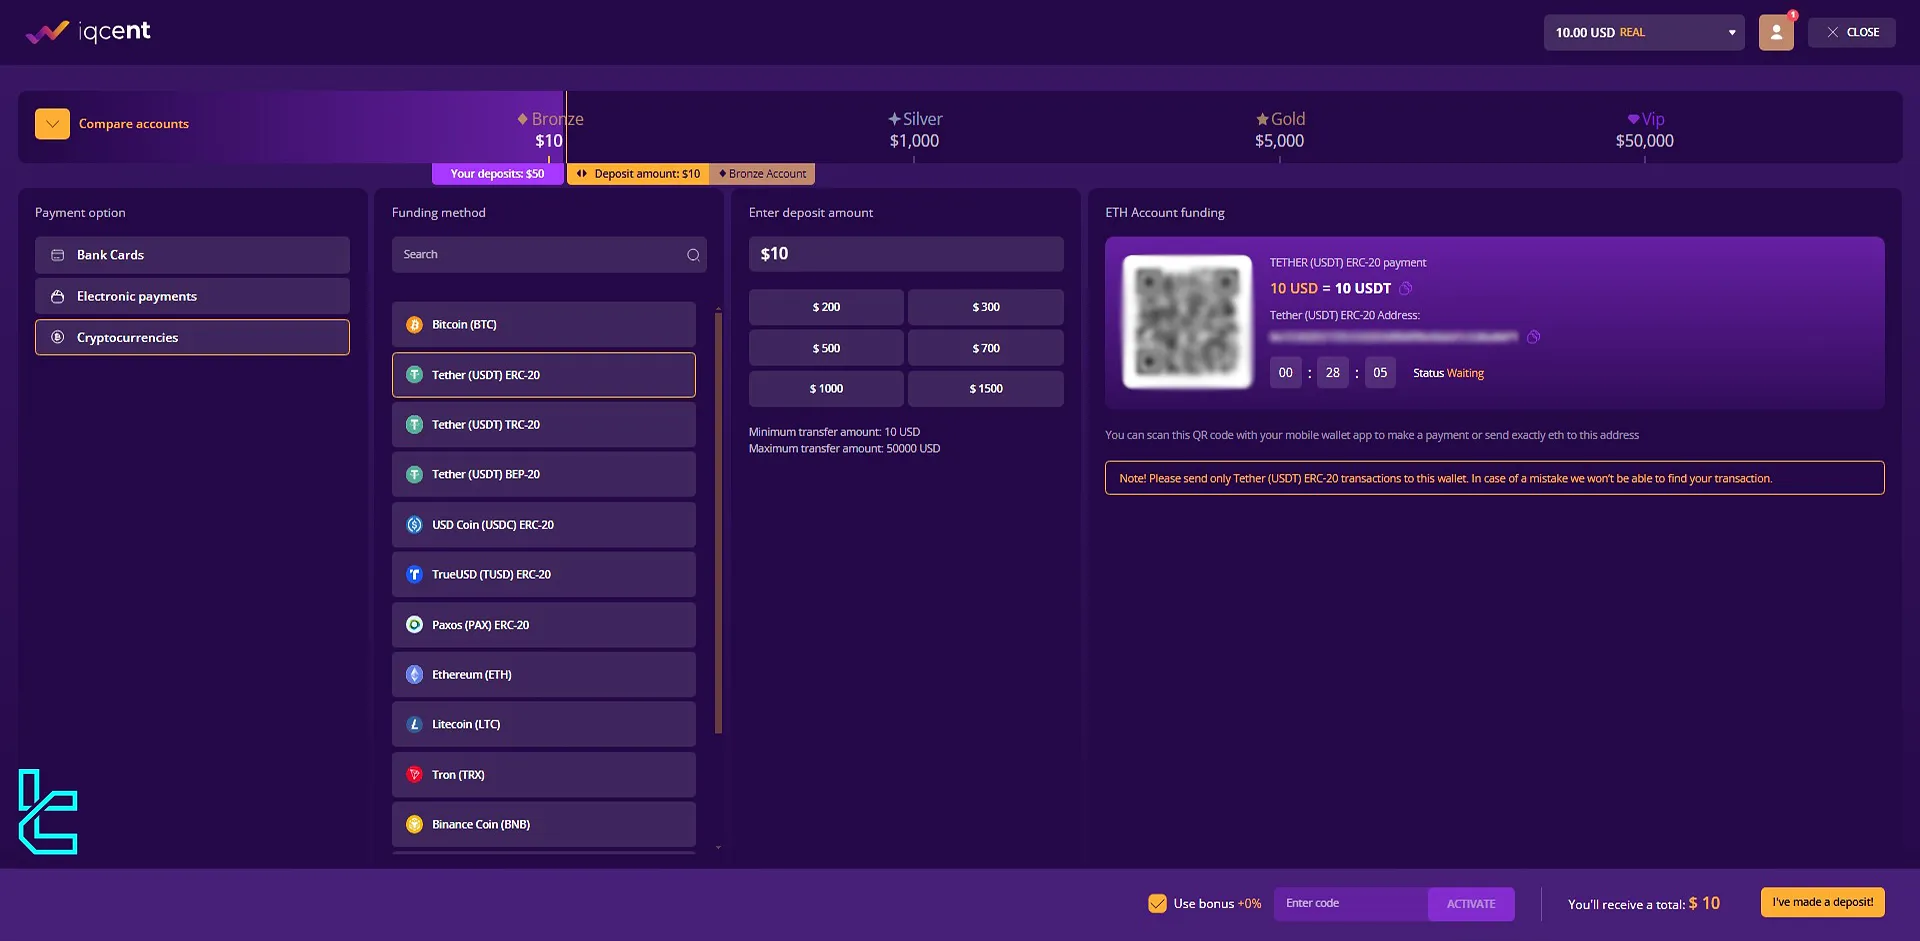Select the $ 500 preset amount
The image size is (1920, 941).
826,348
